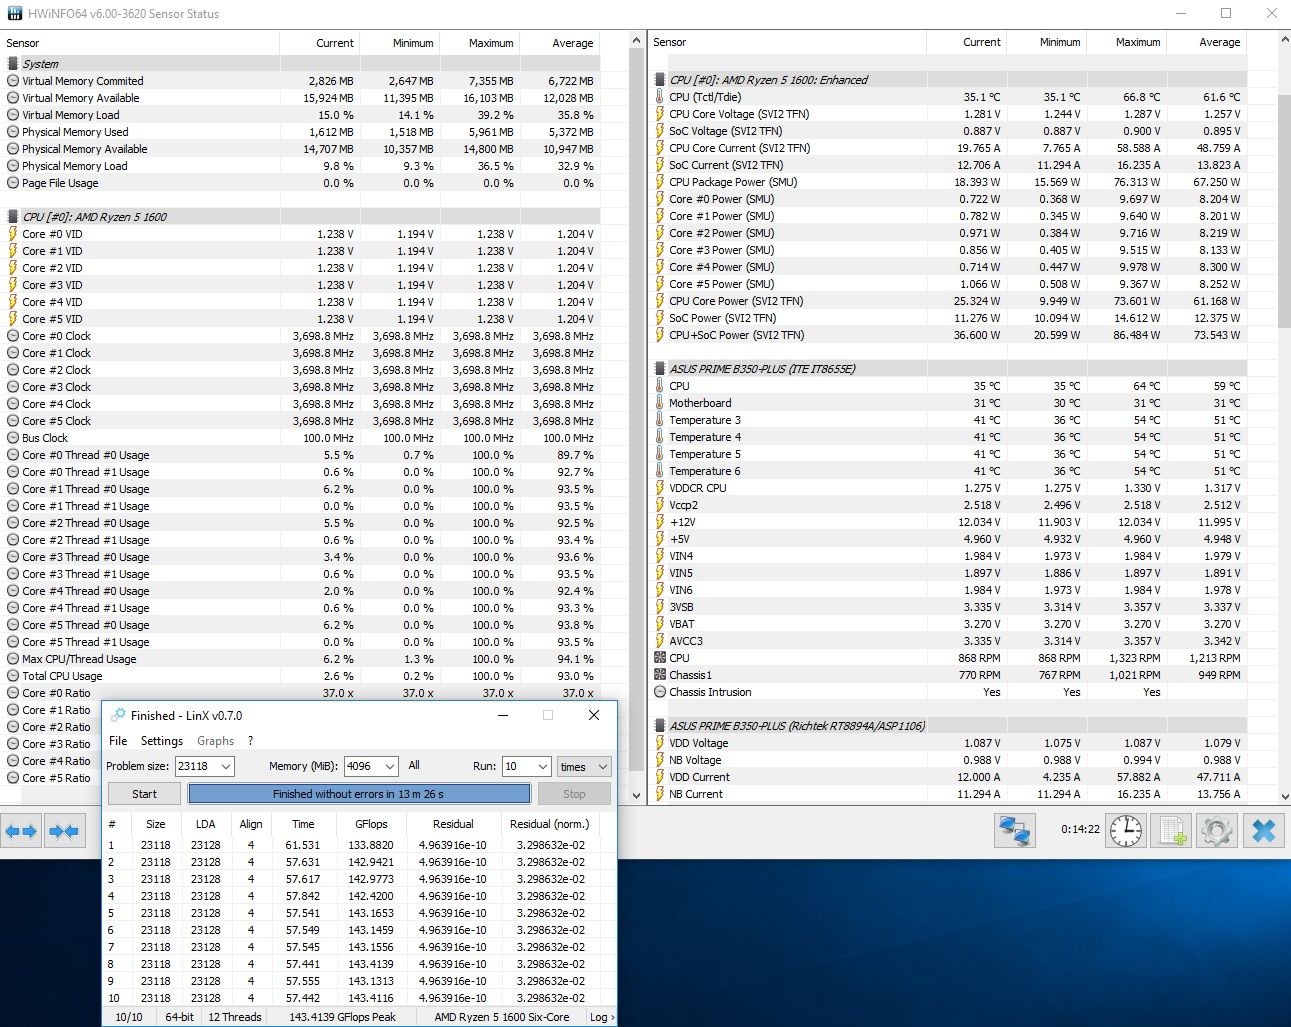Click '143.4139 GFlops Peak' in the LinX status bar
This screenshot has height=1027, width=1291.
point(342,1017)
